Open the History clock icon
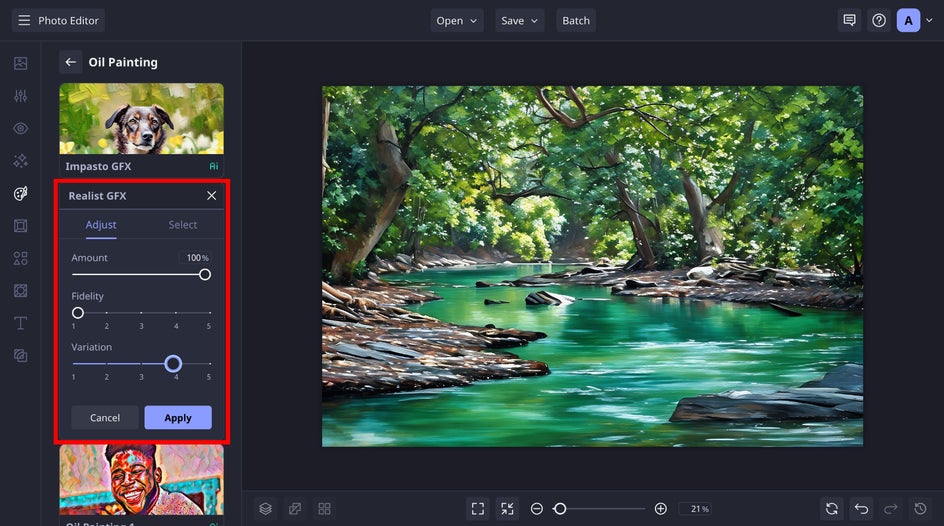This screenshot has height=526, width=944. [x=920, y=509]
